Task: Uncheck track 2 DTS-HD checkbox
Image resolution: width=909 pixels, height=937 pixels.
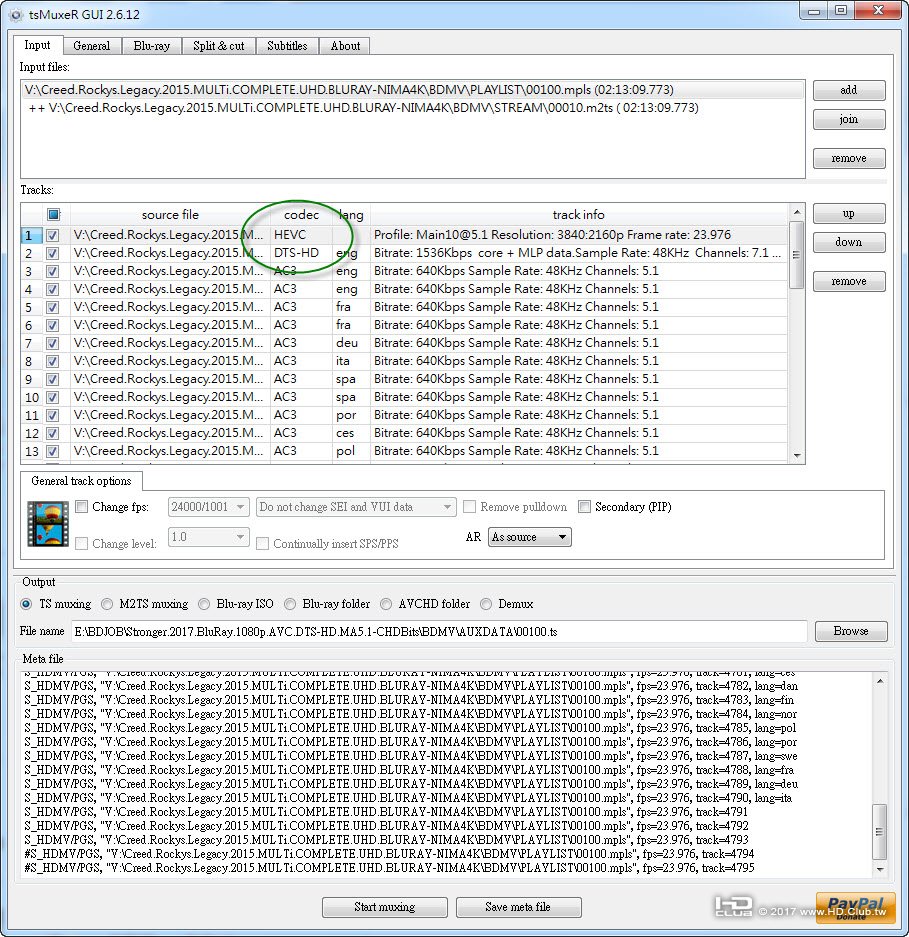Action: point(53,253)
